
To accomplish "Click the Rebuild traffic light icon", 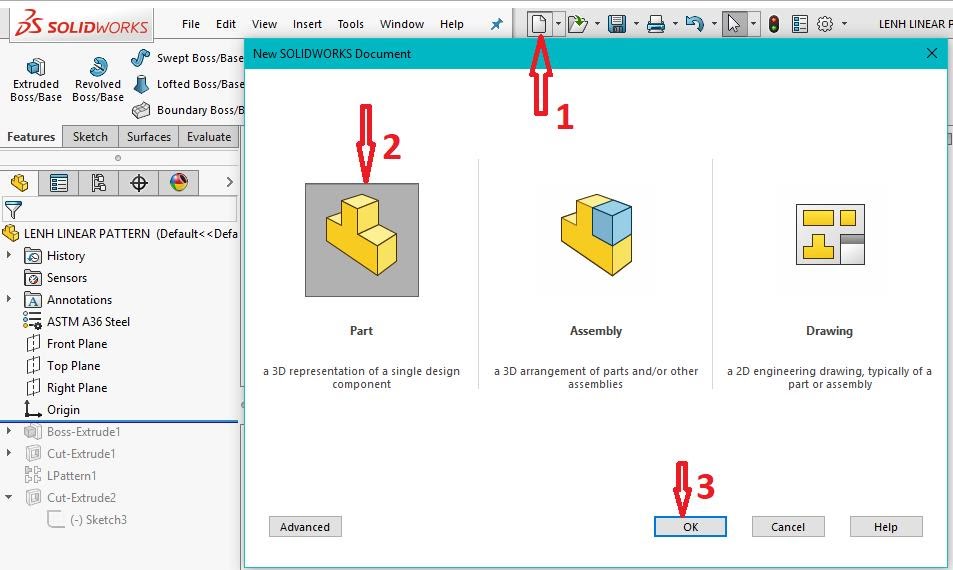I will coord(774,24).
